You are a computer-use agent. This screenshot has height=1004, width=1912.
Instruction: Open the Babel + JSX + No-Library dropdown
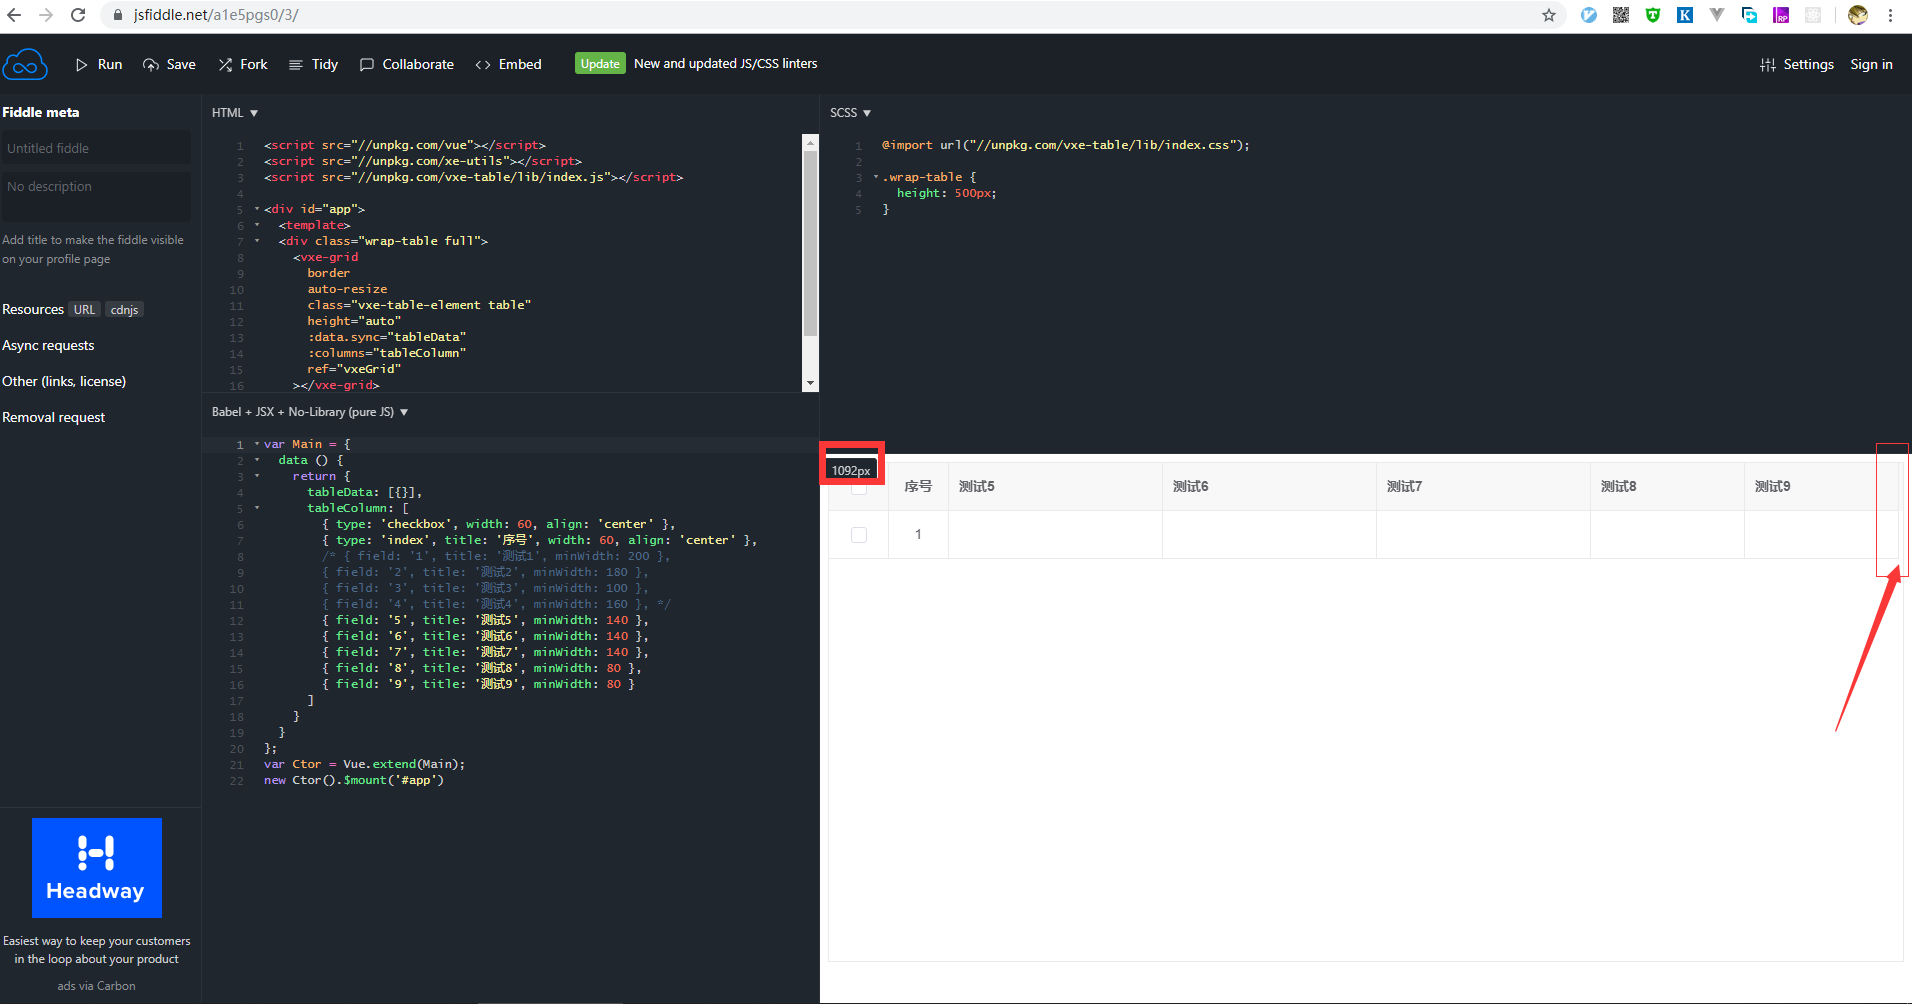tap(308, 411)
